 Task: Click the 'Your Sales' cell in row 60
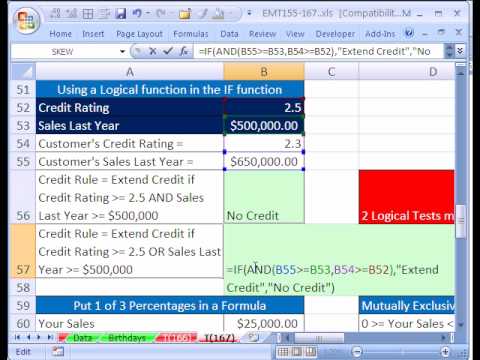point(130,323)
